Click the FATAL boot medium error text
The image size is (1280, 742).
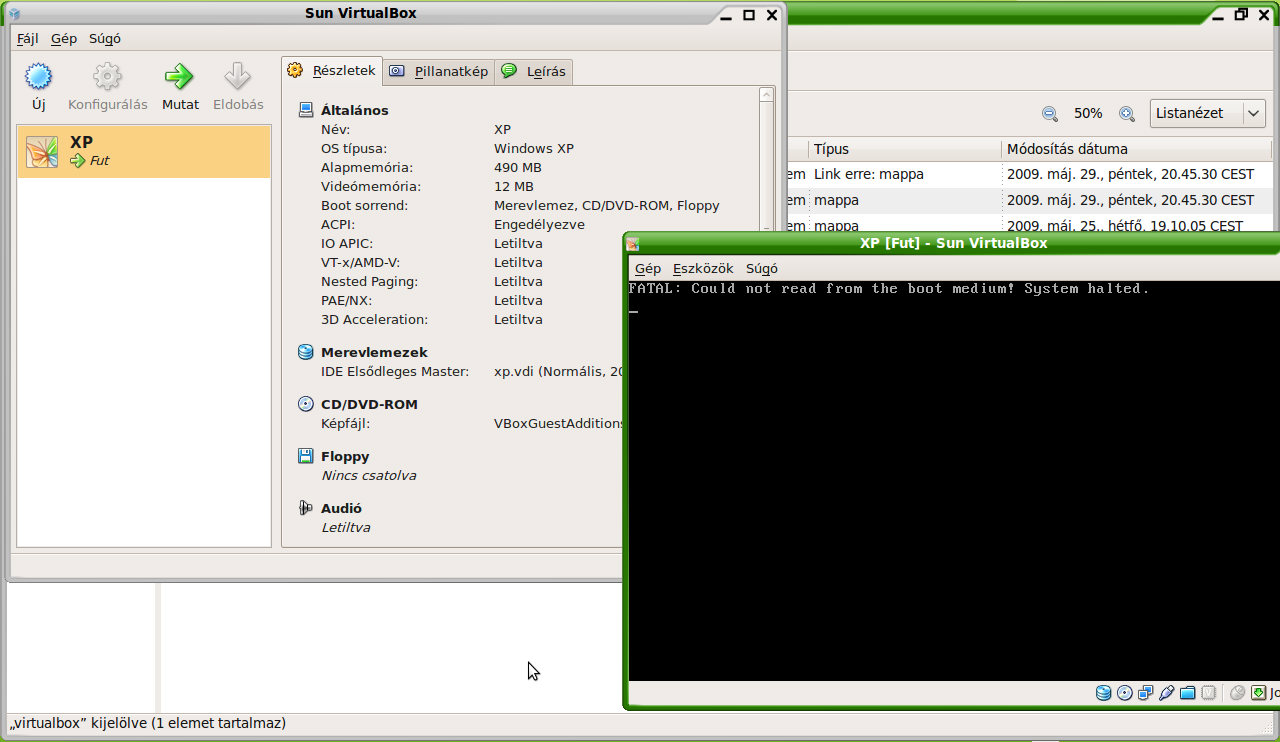pyautogui.click(x=889, y=288)
